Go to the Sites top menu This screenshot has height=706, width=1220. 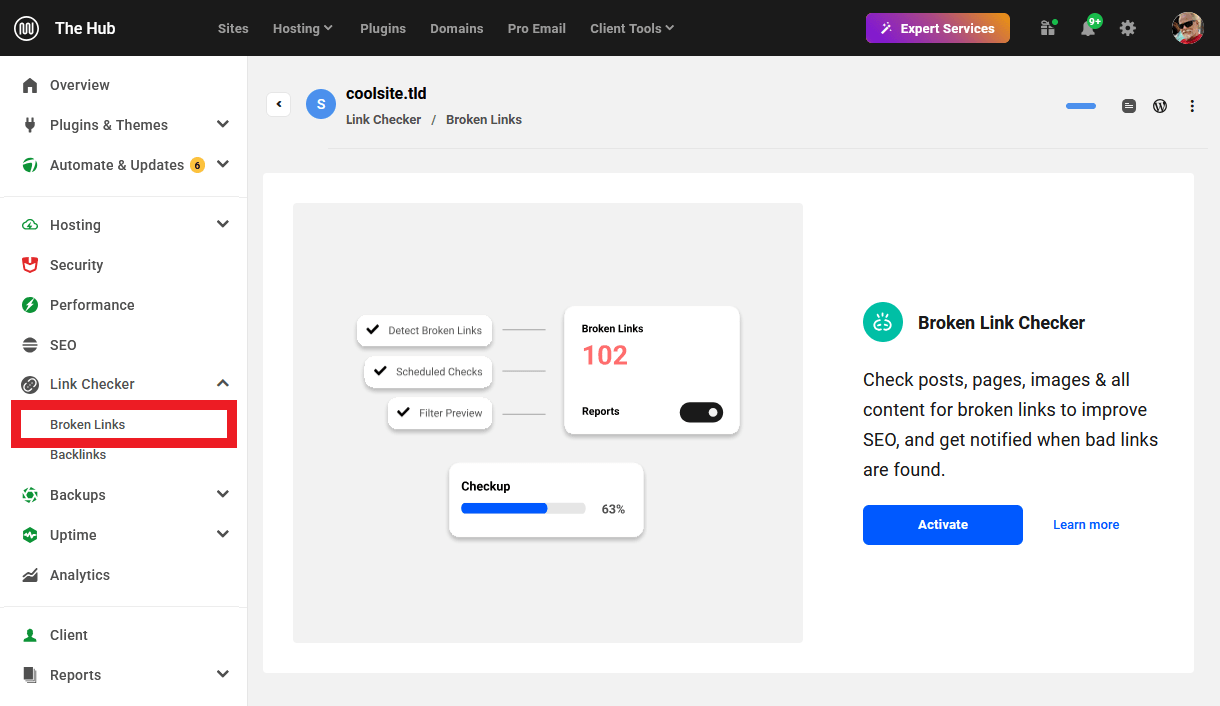point(233,28)
